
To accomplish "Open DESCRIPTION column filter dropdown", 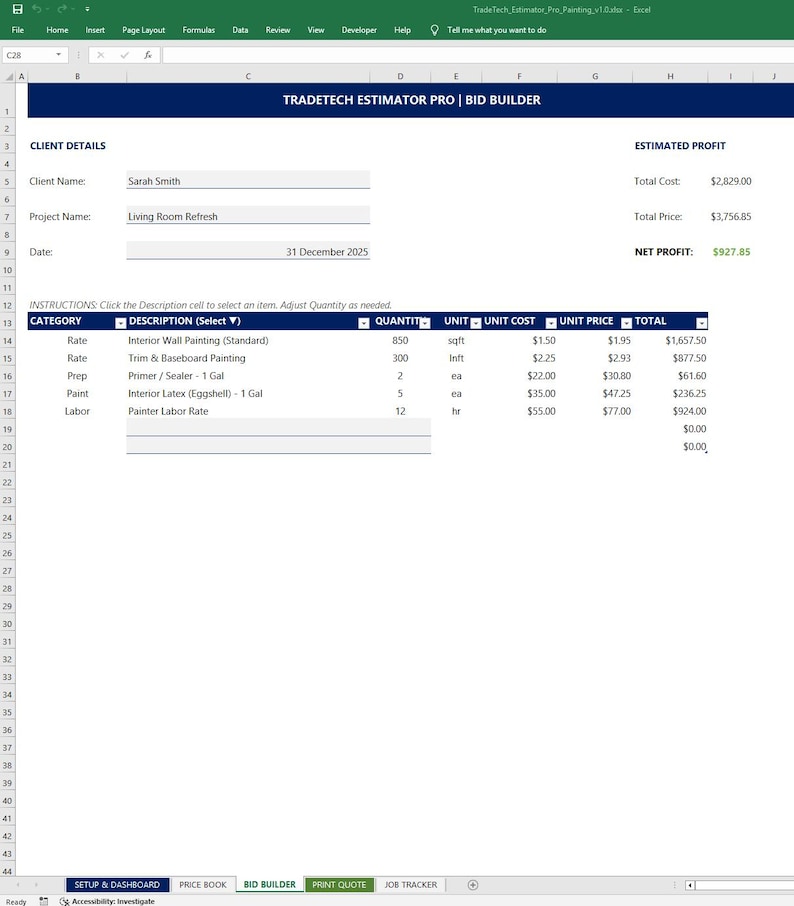I will point(363,322).
